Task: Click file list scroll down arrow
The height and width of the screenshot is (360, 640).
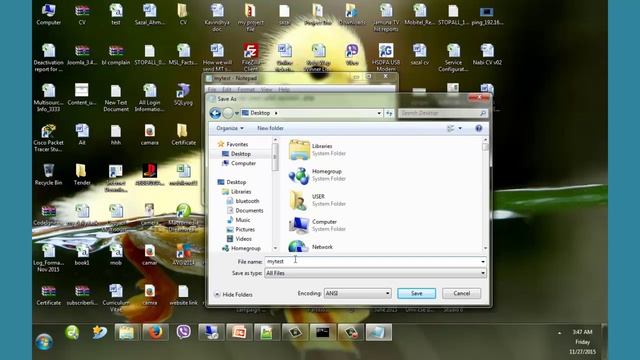Action: point(485,248)
